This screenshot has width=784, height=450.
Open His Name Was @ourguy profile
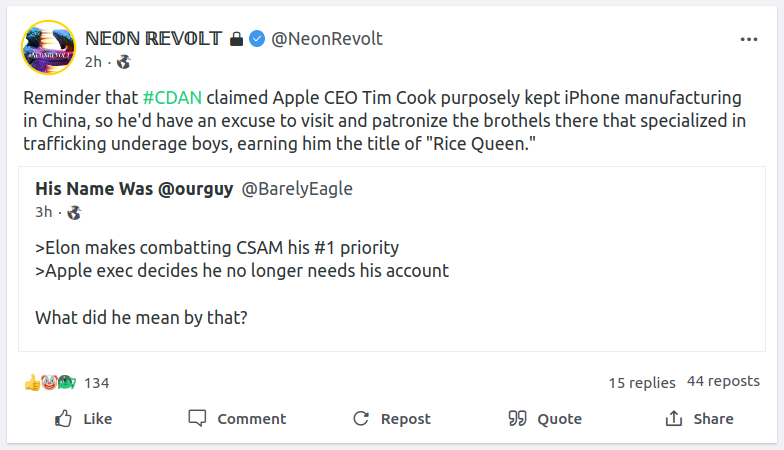click(134, 189)
